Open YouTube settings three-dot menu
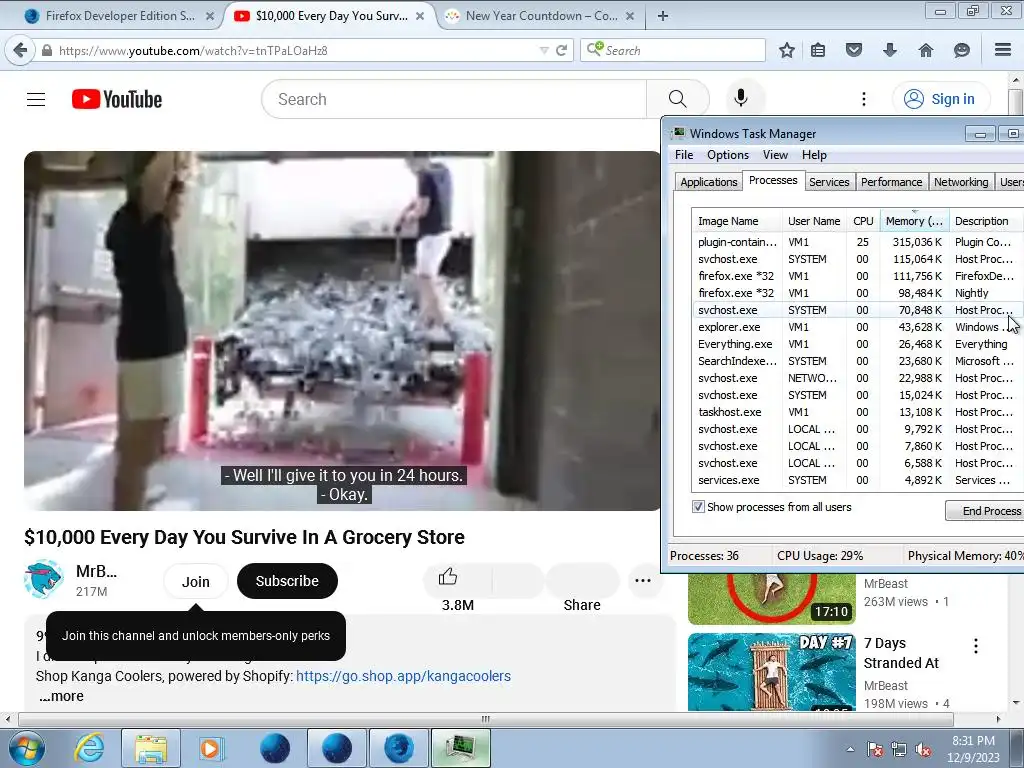1024x768 pixels. coord(863,99)
